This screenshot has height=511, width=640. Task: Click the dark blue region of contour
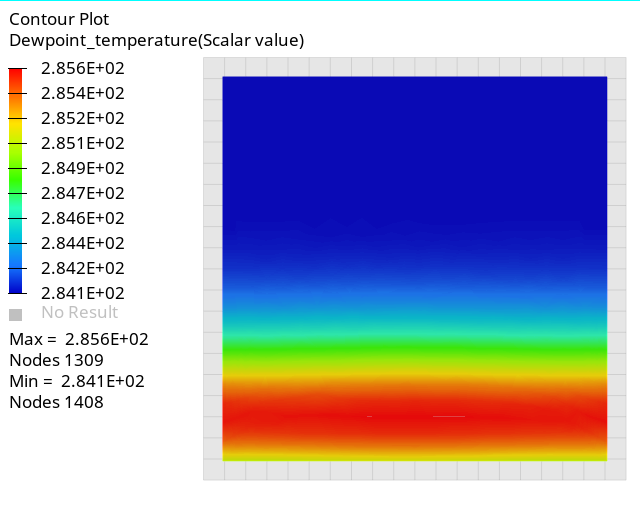415,151
